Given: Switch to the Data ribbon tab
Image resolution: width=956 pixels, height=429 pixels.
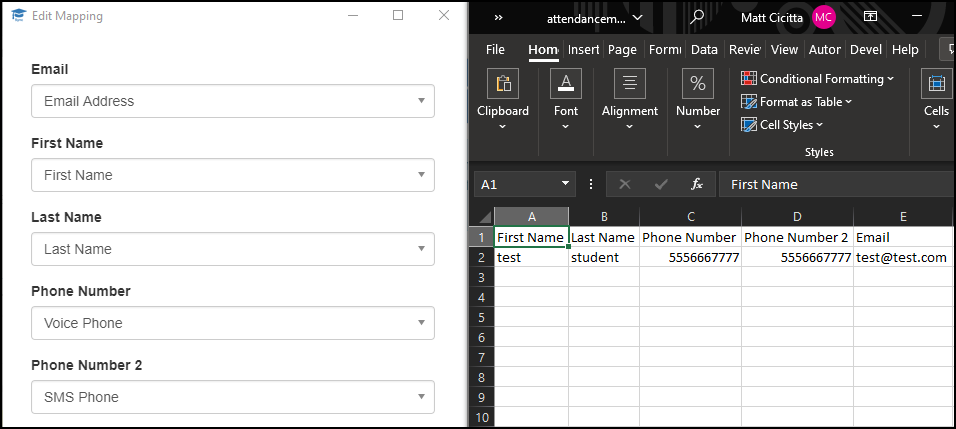Looking at the screenshot, I should click(704, 50).
